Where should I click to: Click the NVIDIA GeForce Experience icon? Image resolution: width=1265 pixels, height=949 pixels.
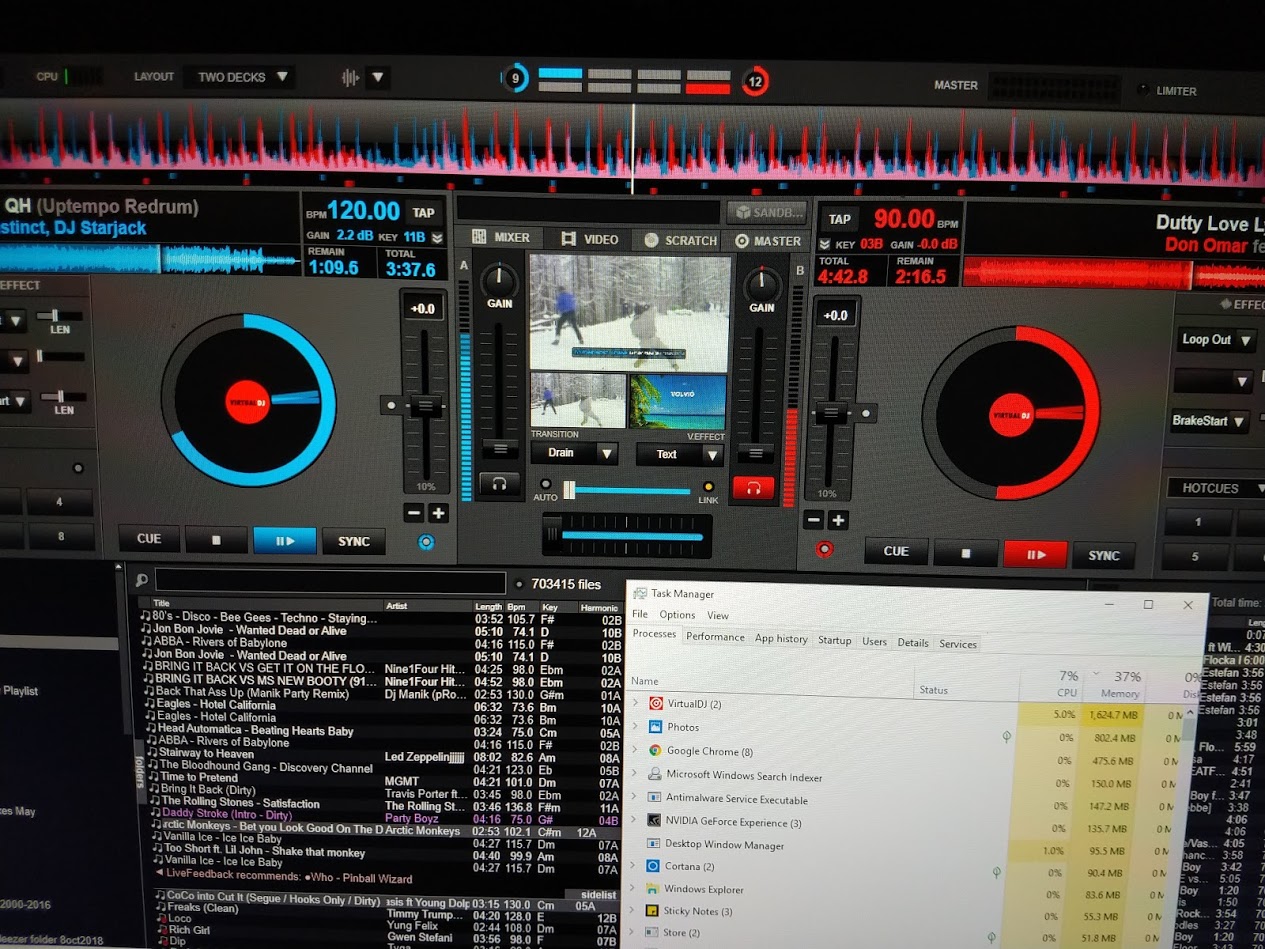pos(655,821)
